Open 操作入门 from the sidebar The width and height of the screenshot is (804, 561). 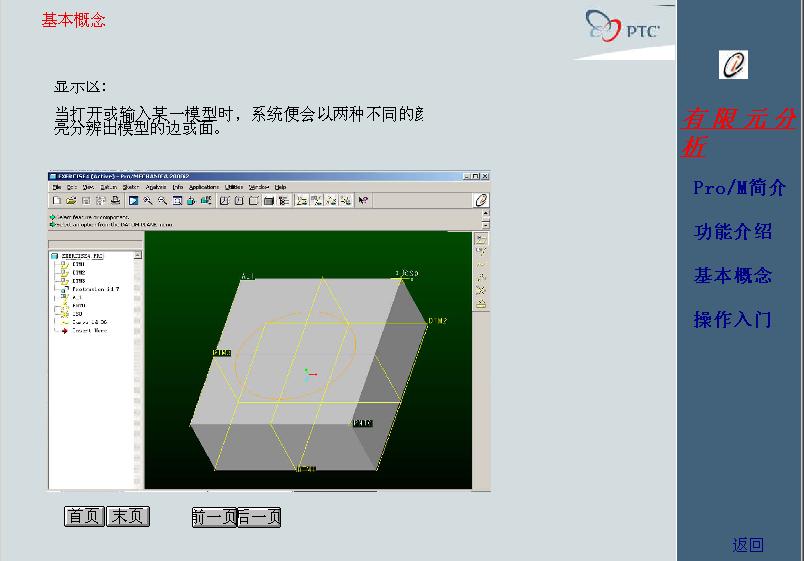pyautogui.click(x=733, y=320)
